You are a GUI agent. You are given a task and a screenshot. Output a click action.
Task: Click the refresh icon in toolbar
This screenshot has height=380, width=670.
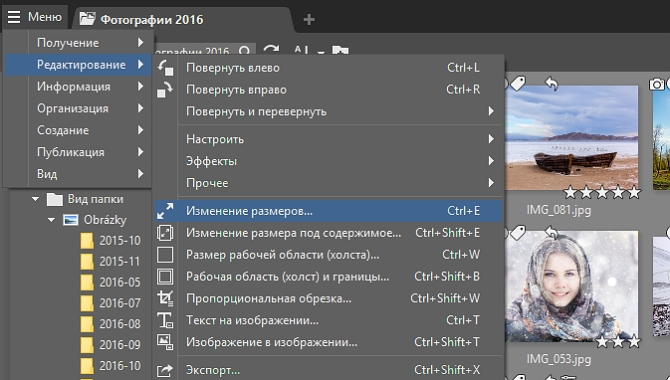[x=271, y=51]
